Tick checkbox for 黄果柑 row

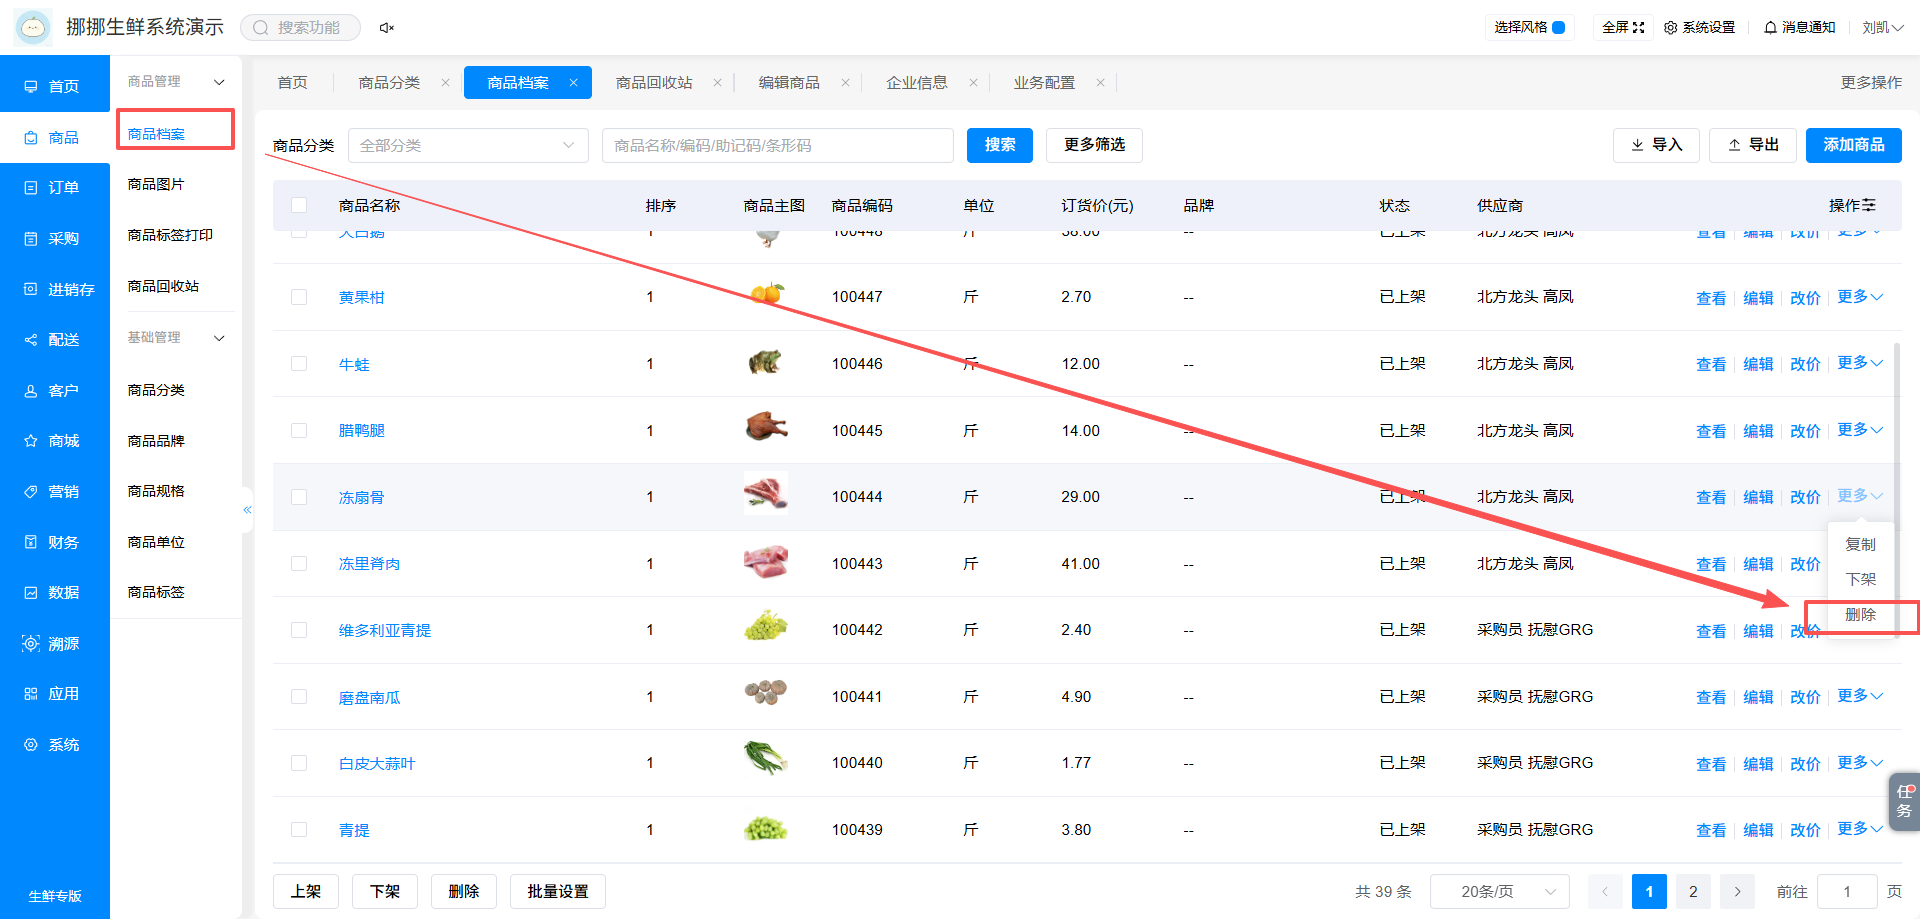299,297
